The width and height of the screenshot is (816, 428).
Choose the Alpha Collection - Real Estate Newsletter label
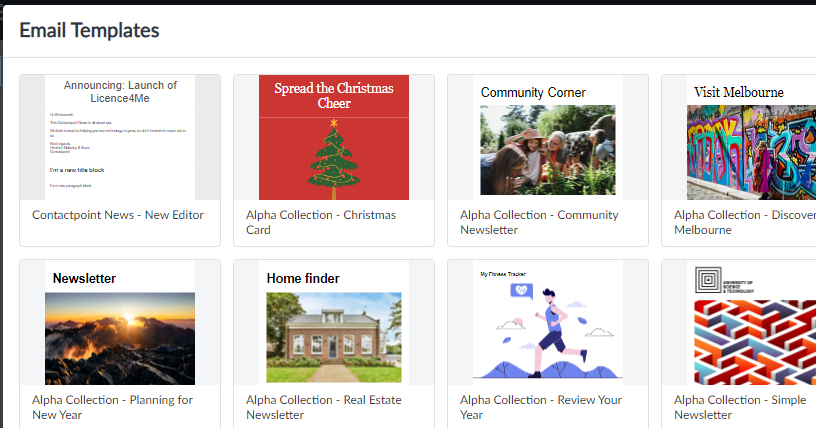(x=319, y=407)
